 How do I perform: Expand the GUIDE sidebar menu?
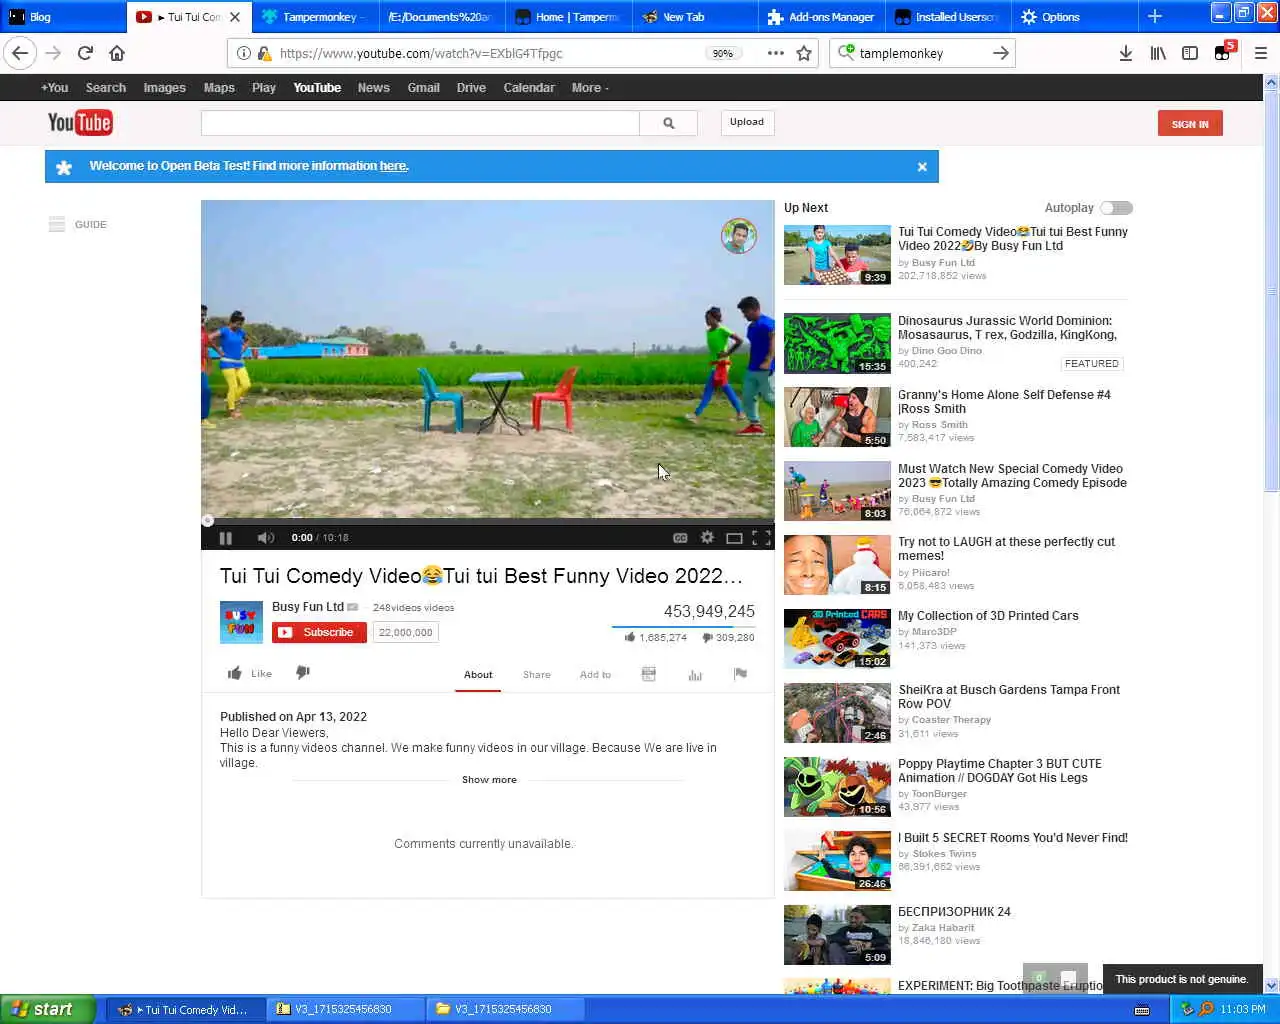click(78, 224)
